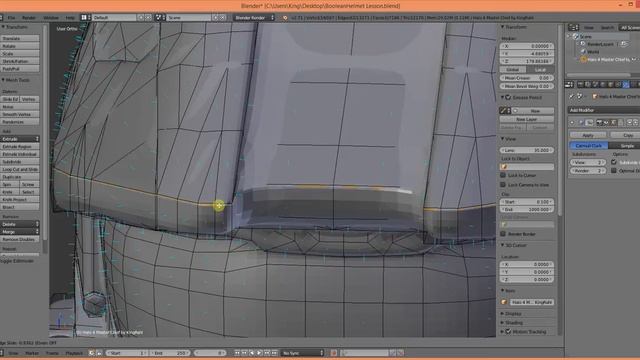The width and height of the screenshot is (640, 360).
Task: Jump to timeline start frame
Action: point(237,353)
